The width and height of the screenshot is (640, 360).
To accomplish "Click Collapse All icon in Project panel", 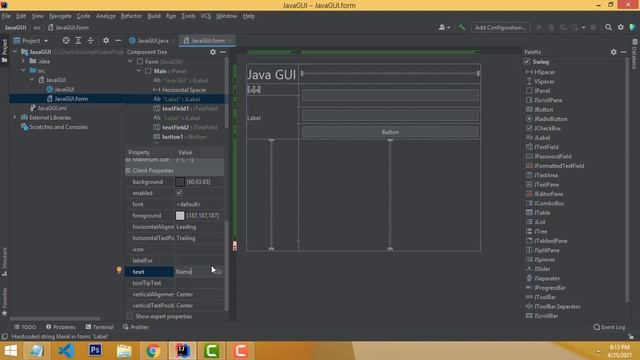I will pyautogui.click(x=91, y=40).
